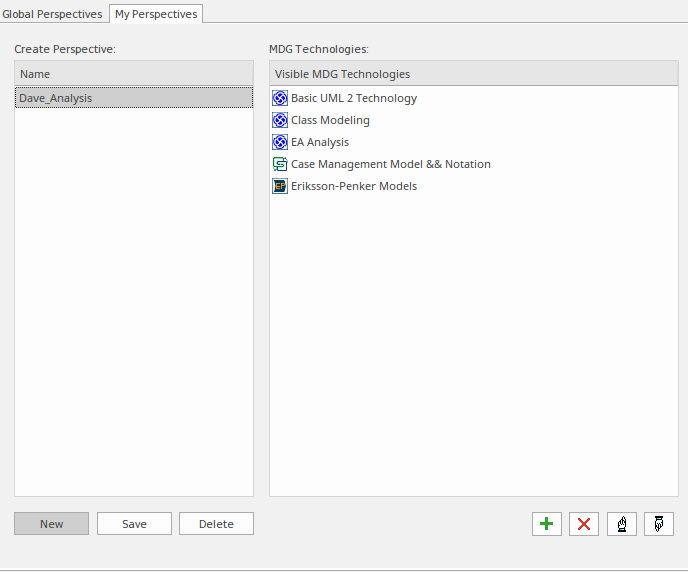Click the hand pointing down move-down icon

pos(659,524)
